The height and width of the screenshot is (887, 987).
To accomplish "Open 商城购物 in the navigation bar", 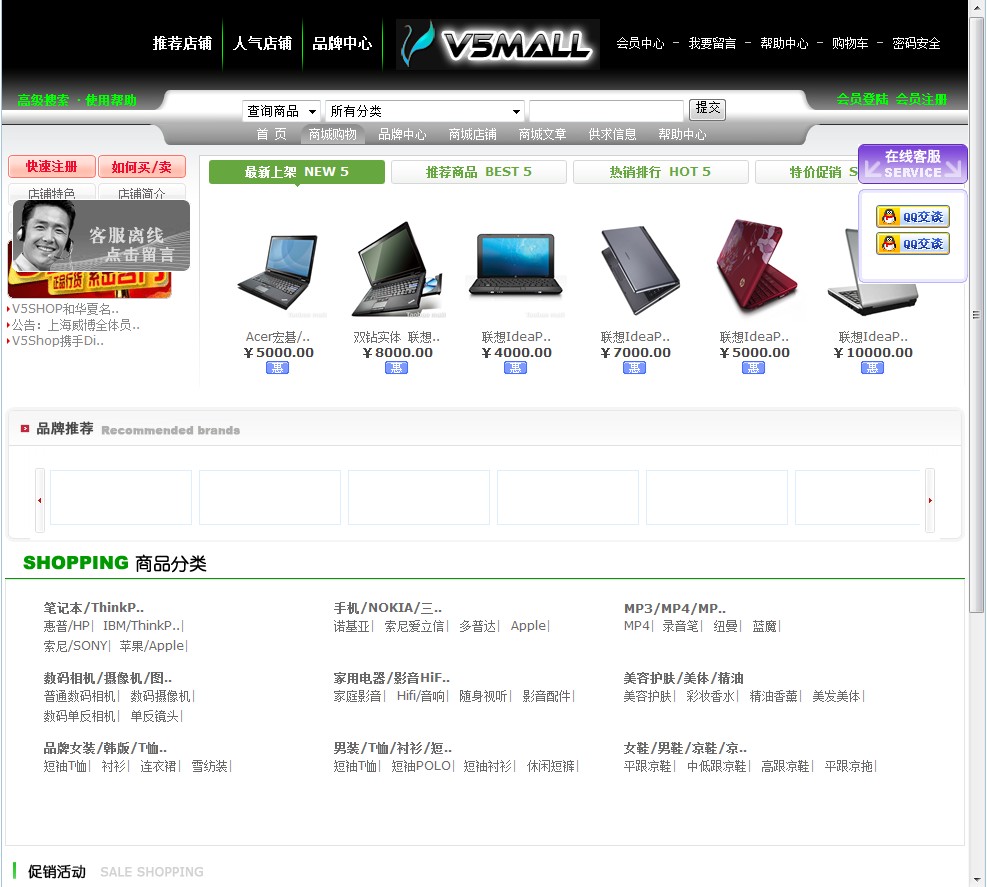I will coord(332,134).
